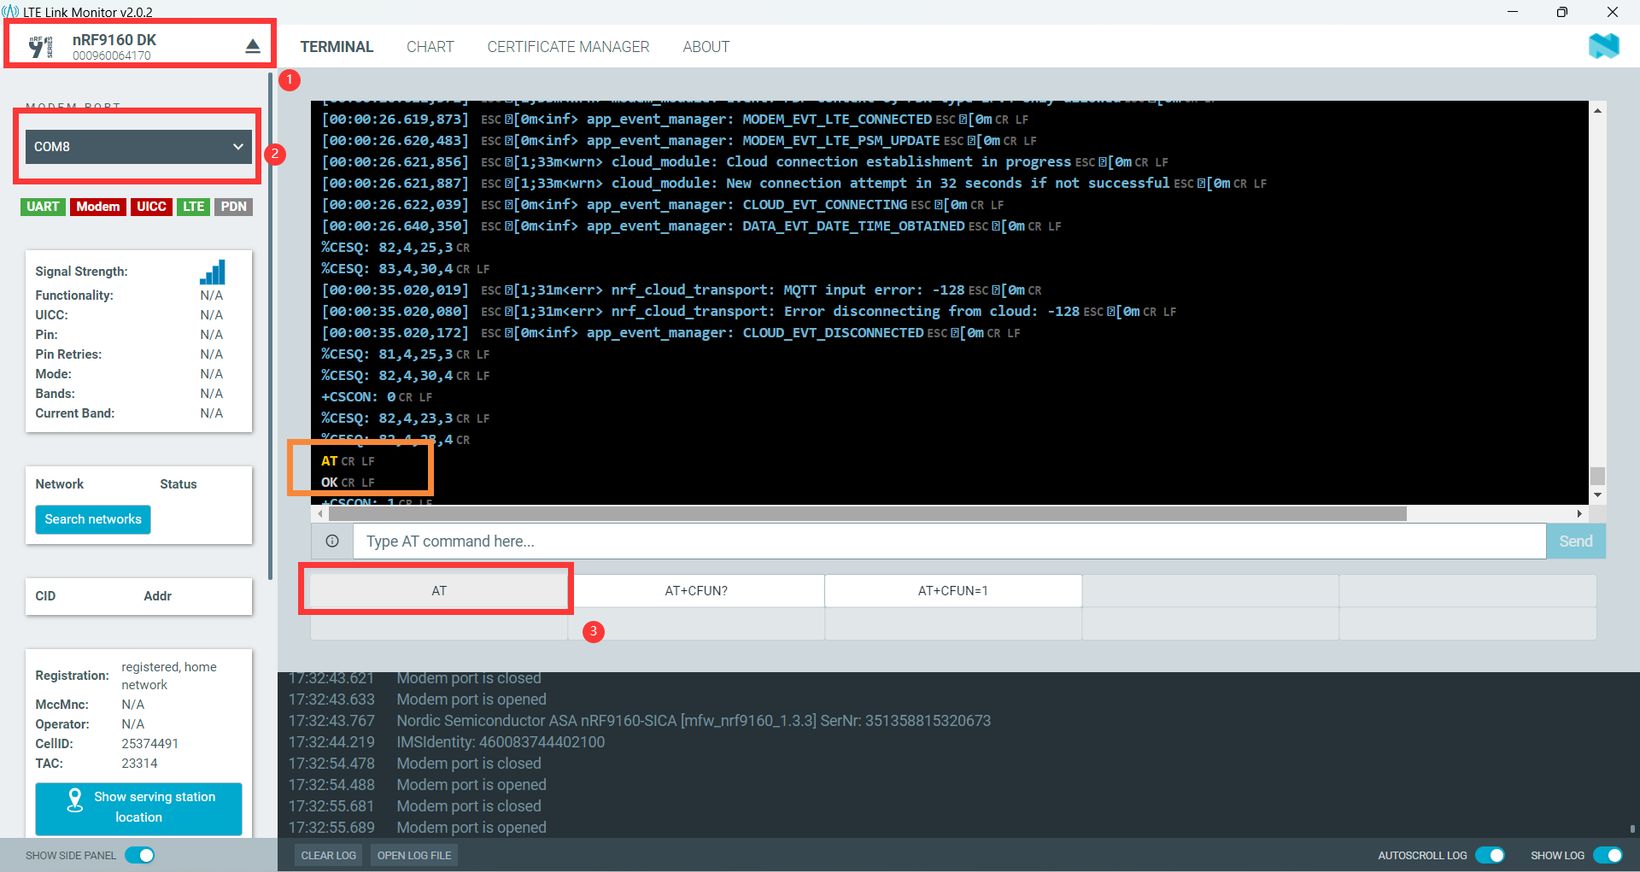This screenshot has height=872, width=1640.
Task: Click the AT command input field
Action: tap(948, 541)
